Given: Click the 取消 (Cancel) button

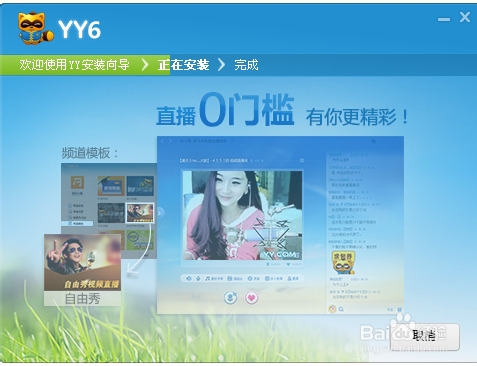Looking at the screenshot, I should (x=424, y=336).
